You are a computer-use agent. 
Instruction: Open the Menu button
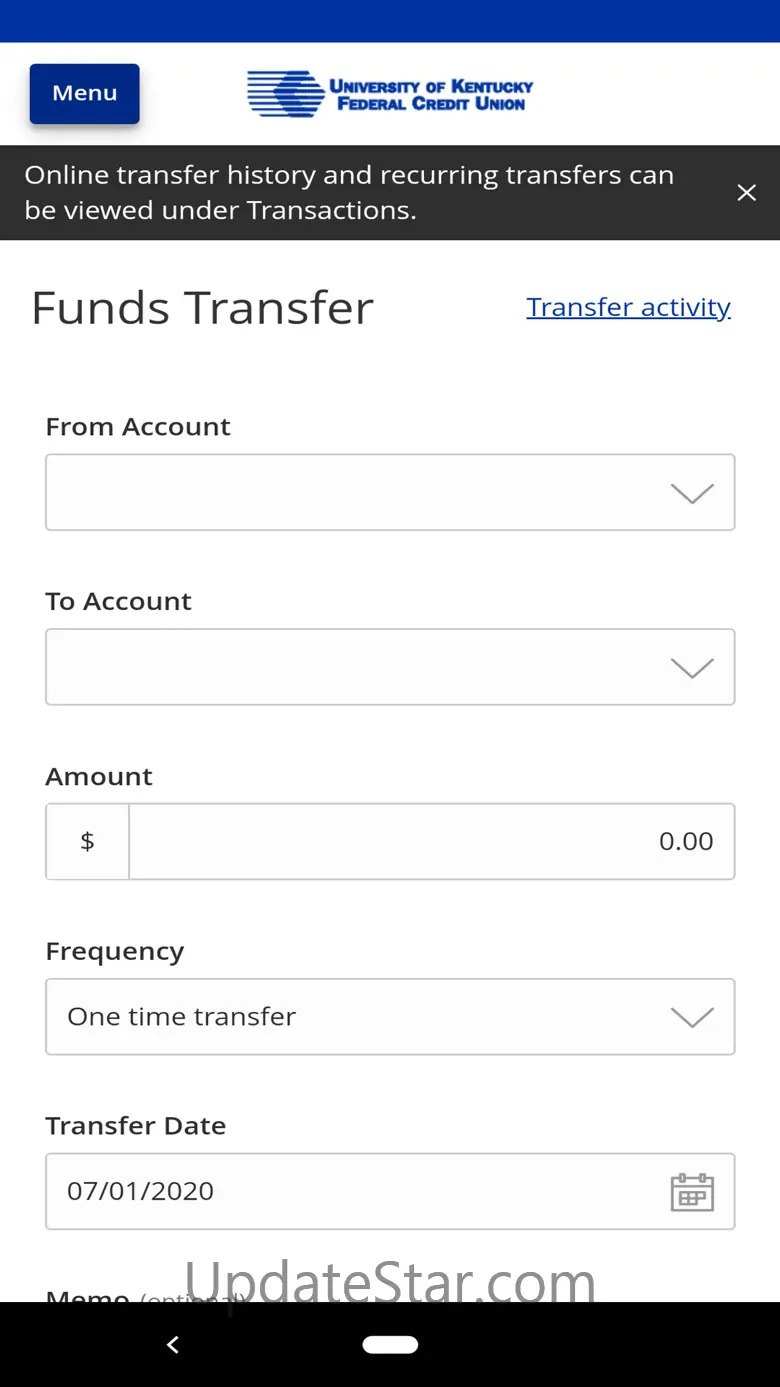[85, 94]
